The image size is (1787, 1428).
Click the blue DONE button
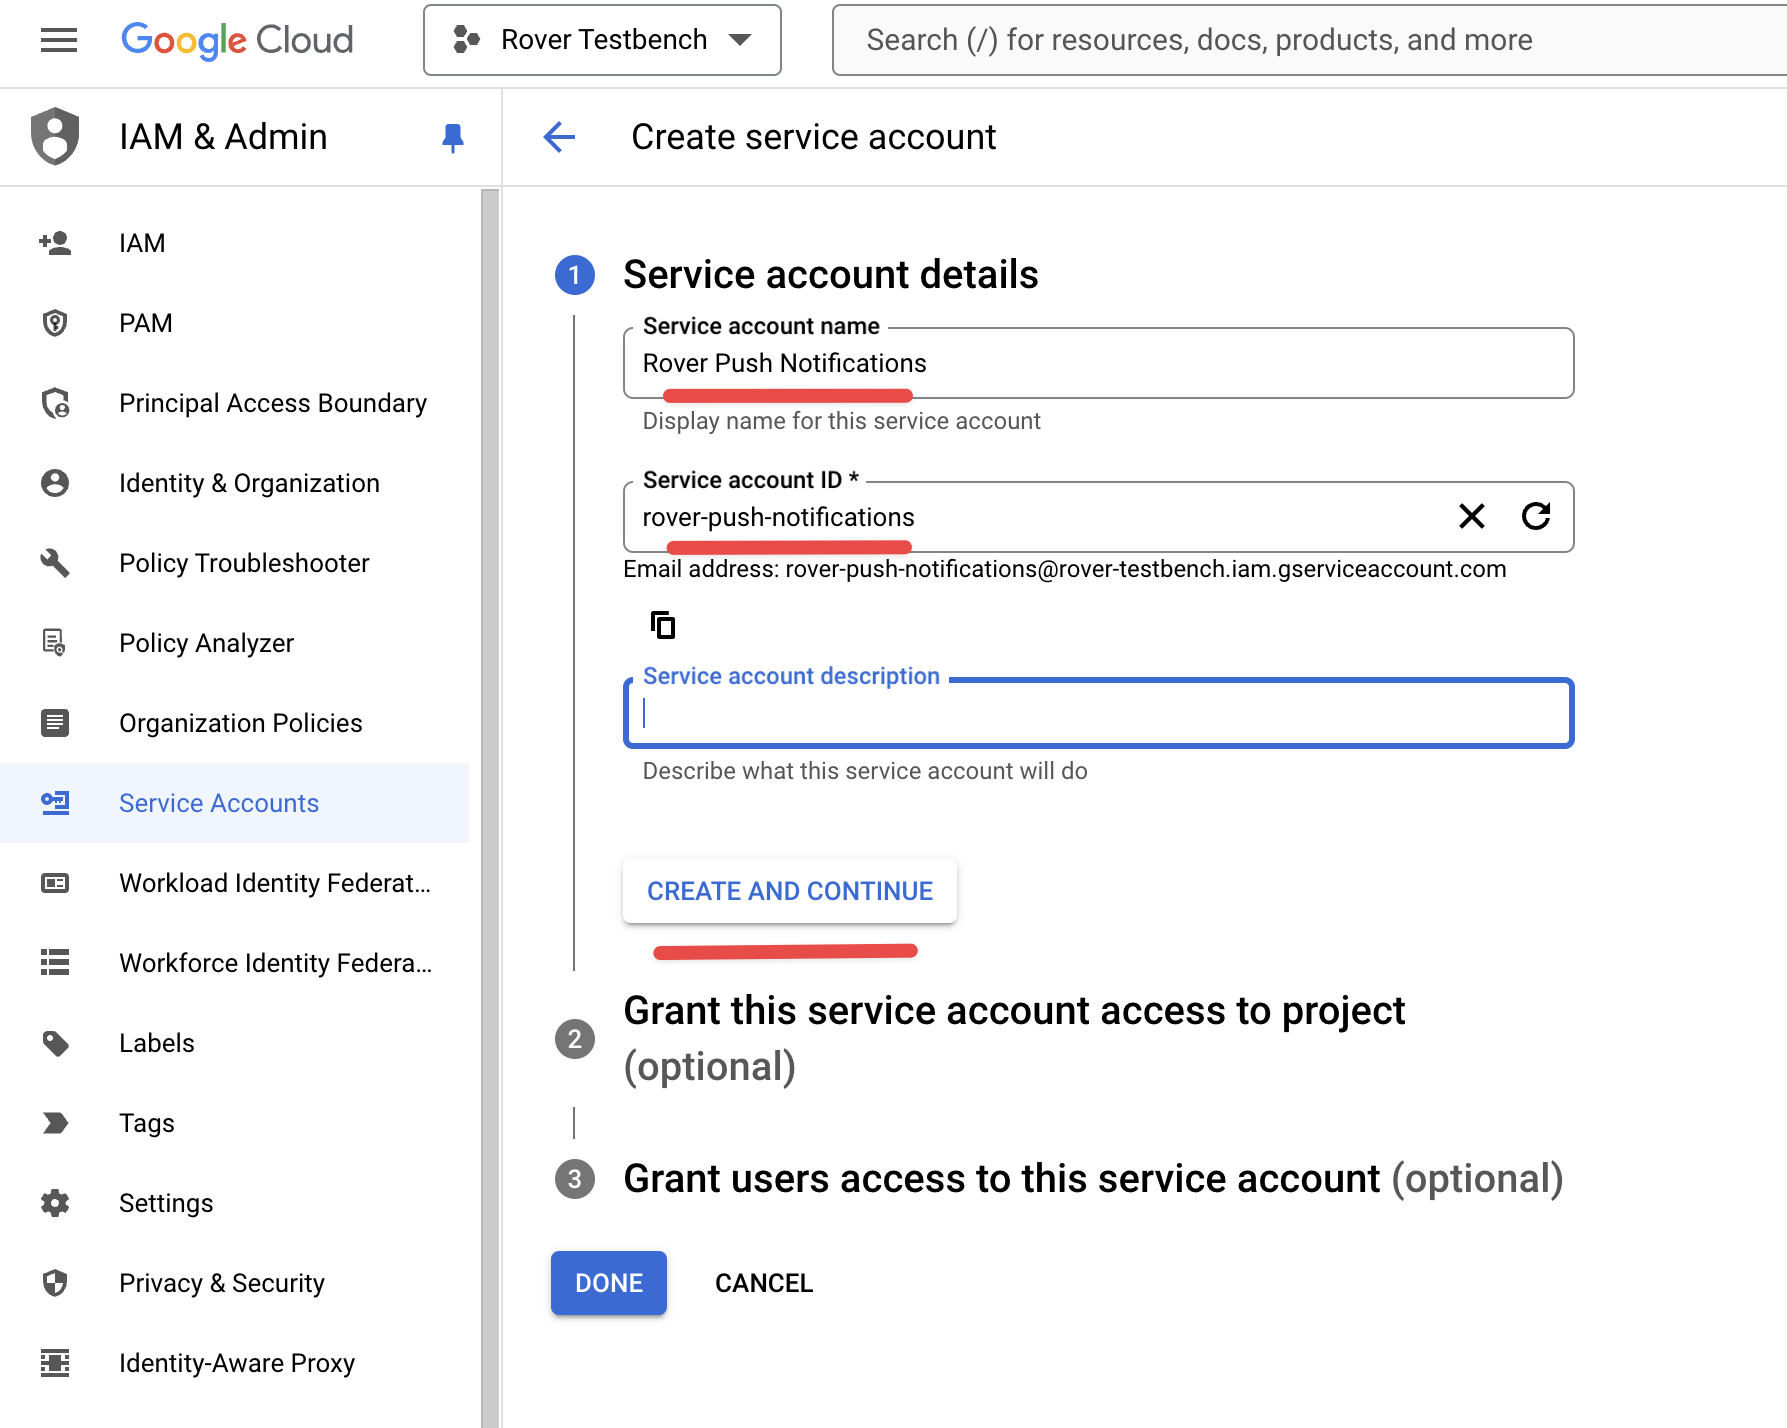[609, 1283]
